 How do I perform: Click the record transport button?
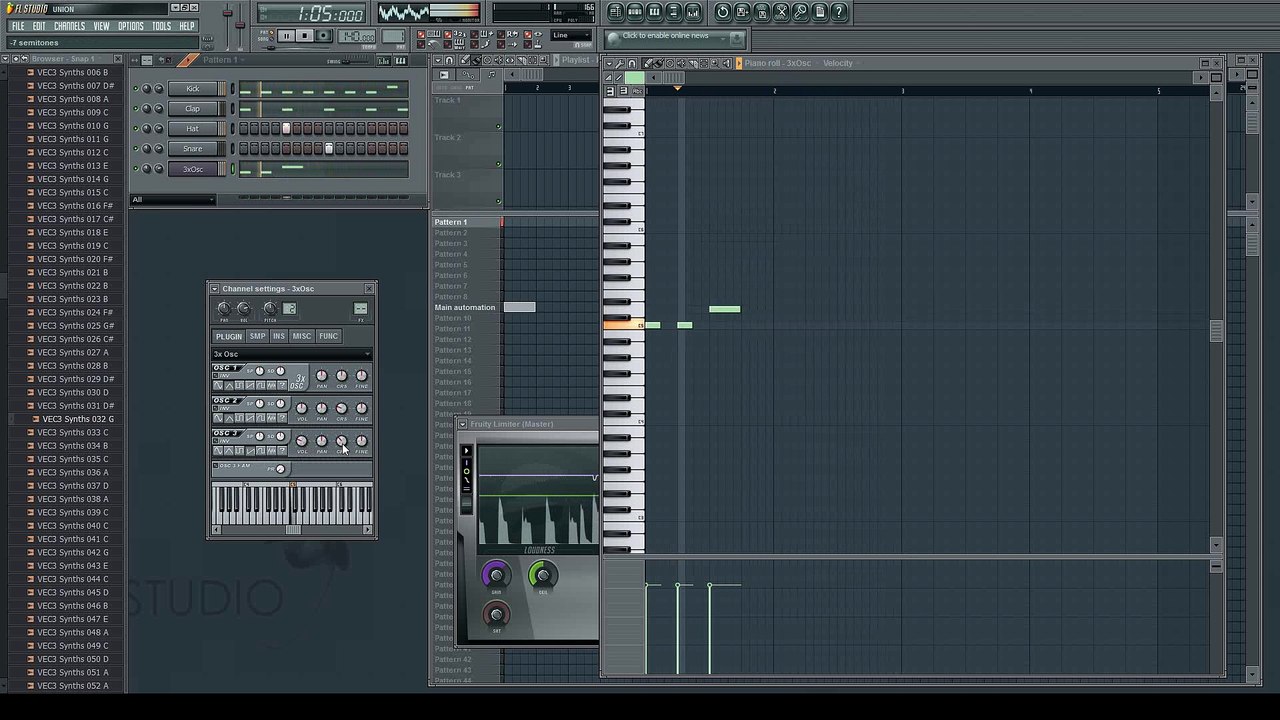(323, 36)
